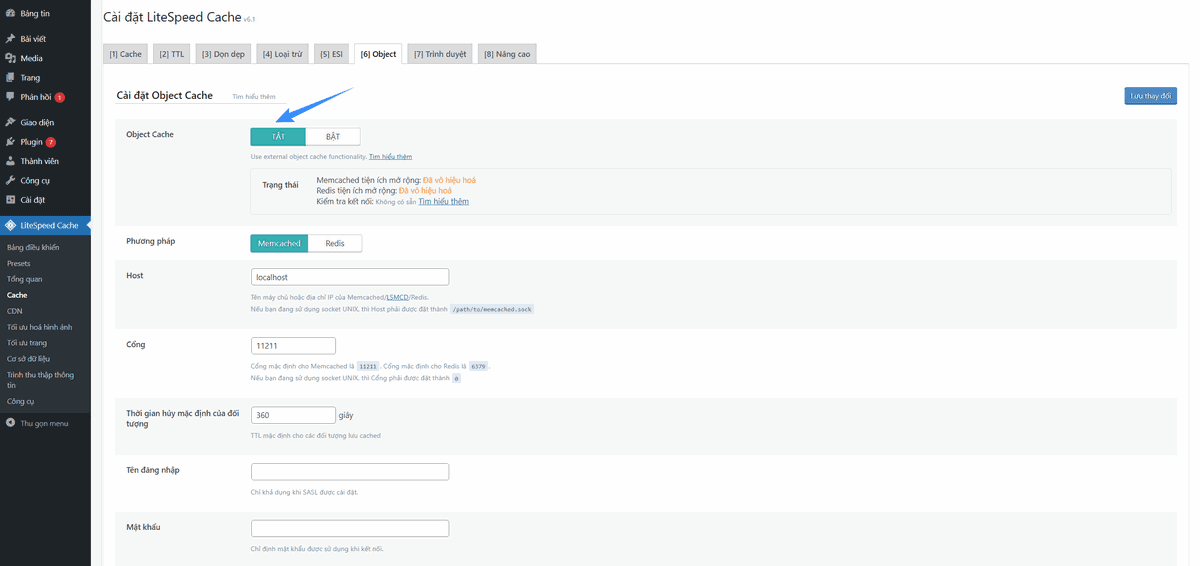1200x566 pixels.
Task: Open the Media library icon in sidebar
Action: click(x=10, y=58)
